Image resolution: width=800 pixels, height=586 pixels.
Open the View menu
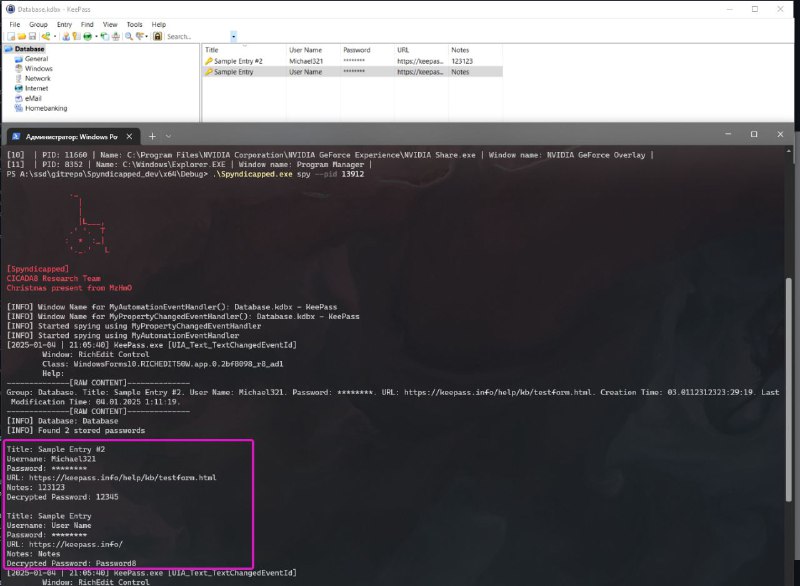point(110,24)
